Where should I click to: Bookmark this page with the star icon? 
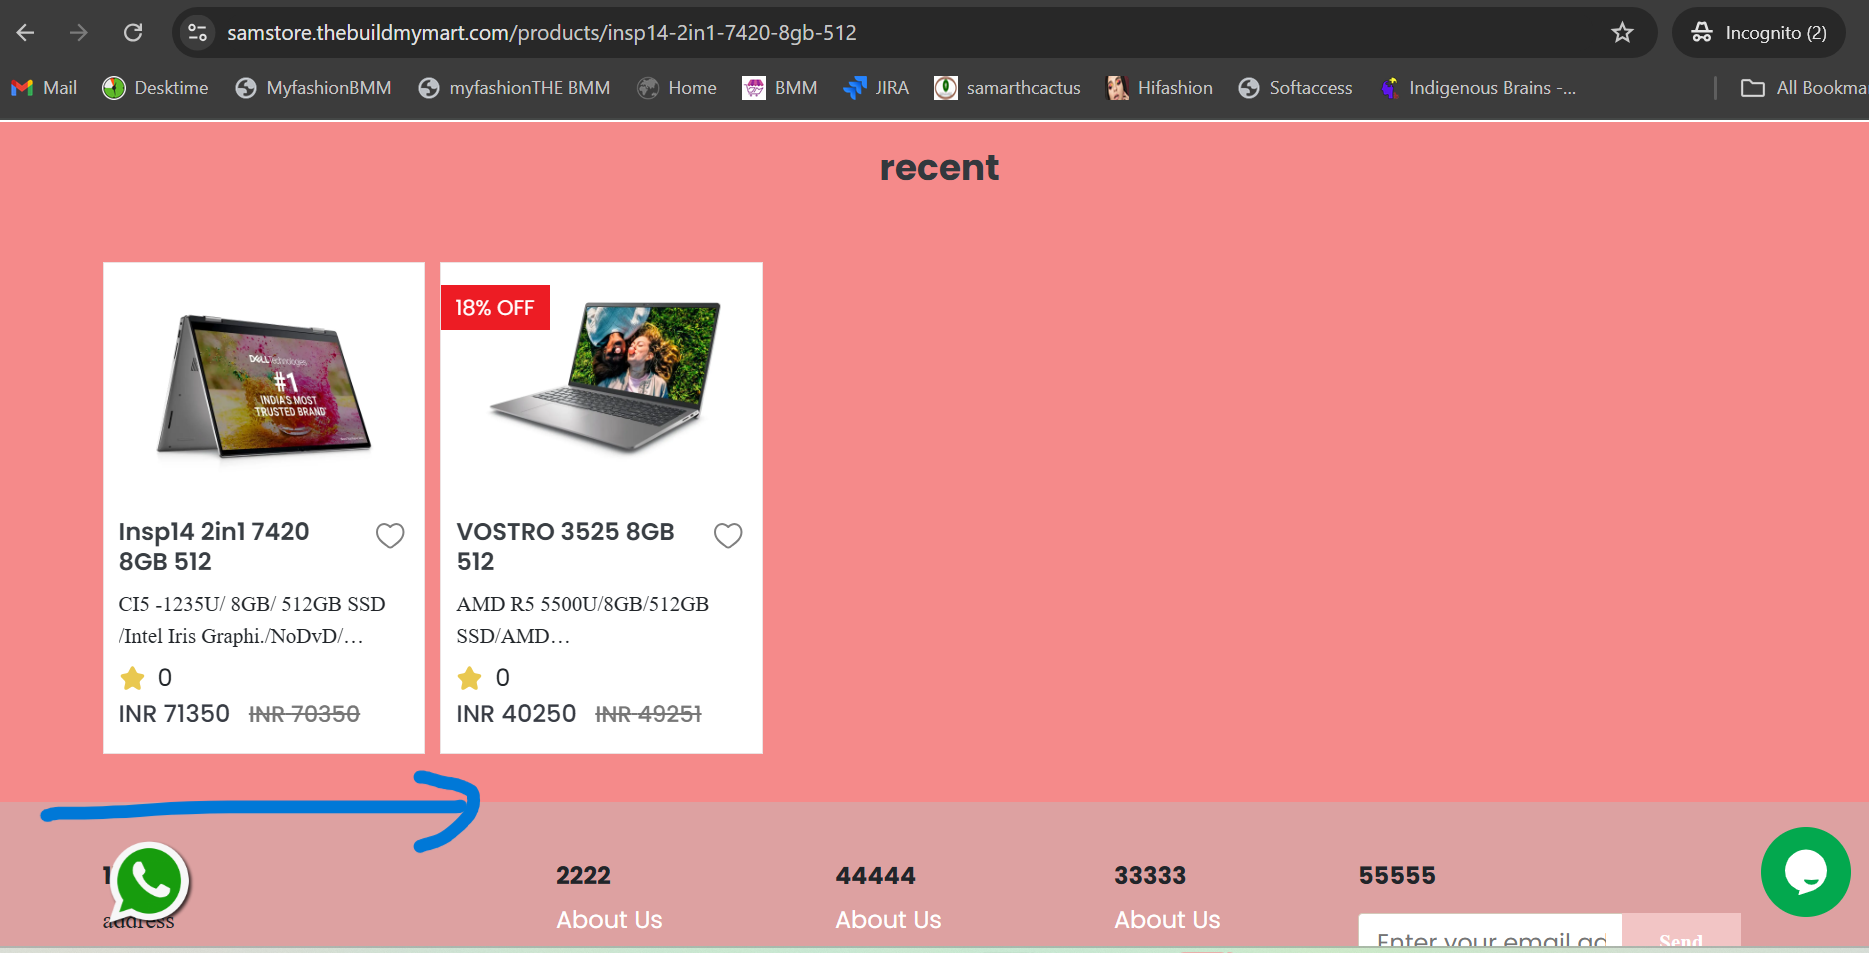1622,33
